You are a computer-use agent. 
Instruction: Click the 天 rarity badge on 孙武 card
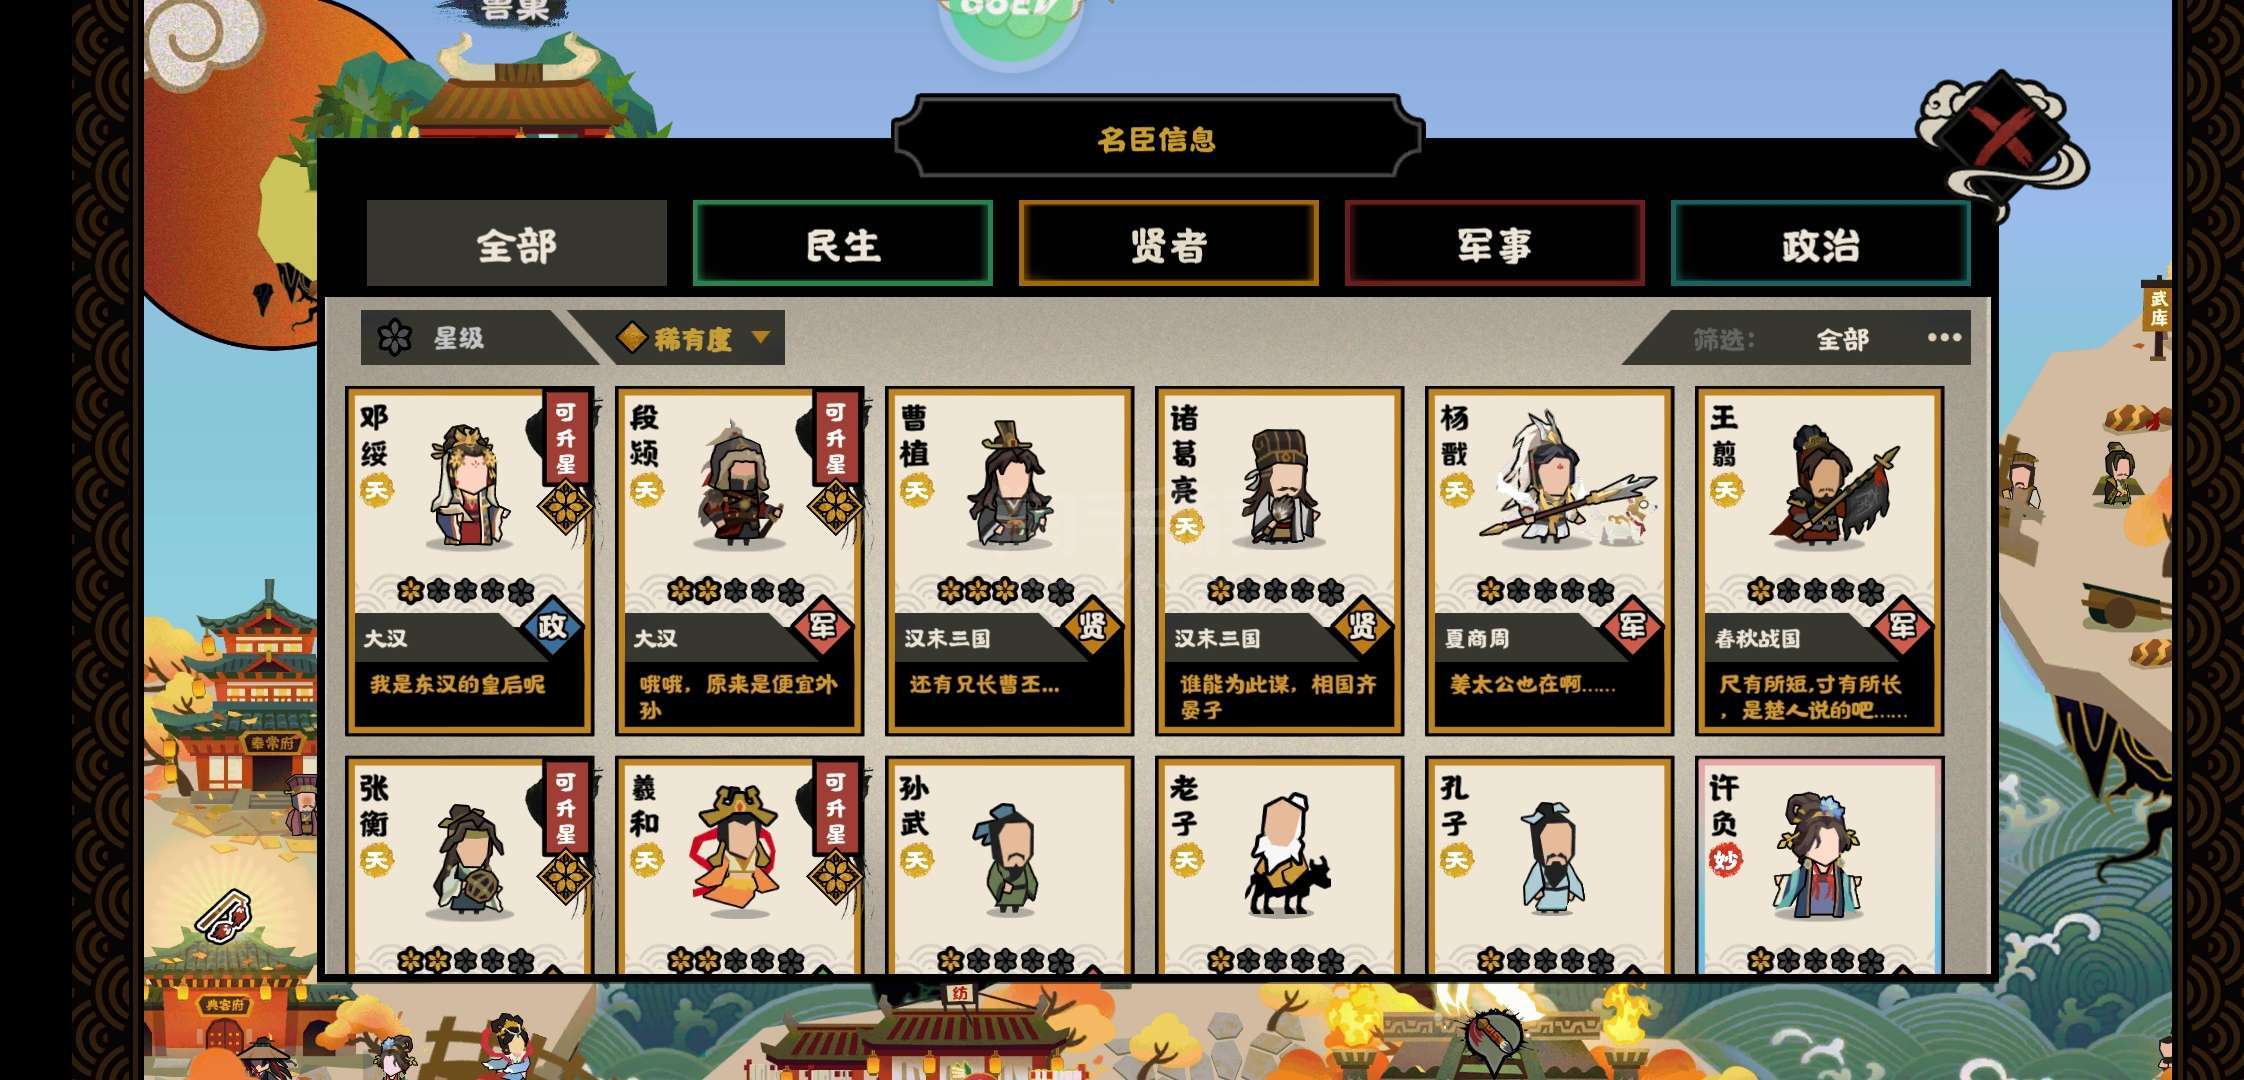(x=916, y=861)
